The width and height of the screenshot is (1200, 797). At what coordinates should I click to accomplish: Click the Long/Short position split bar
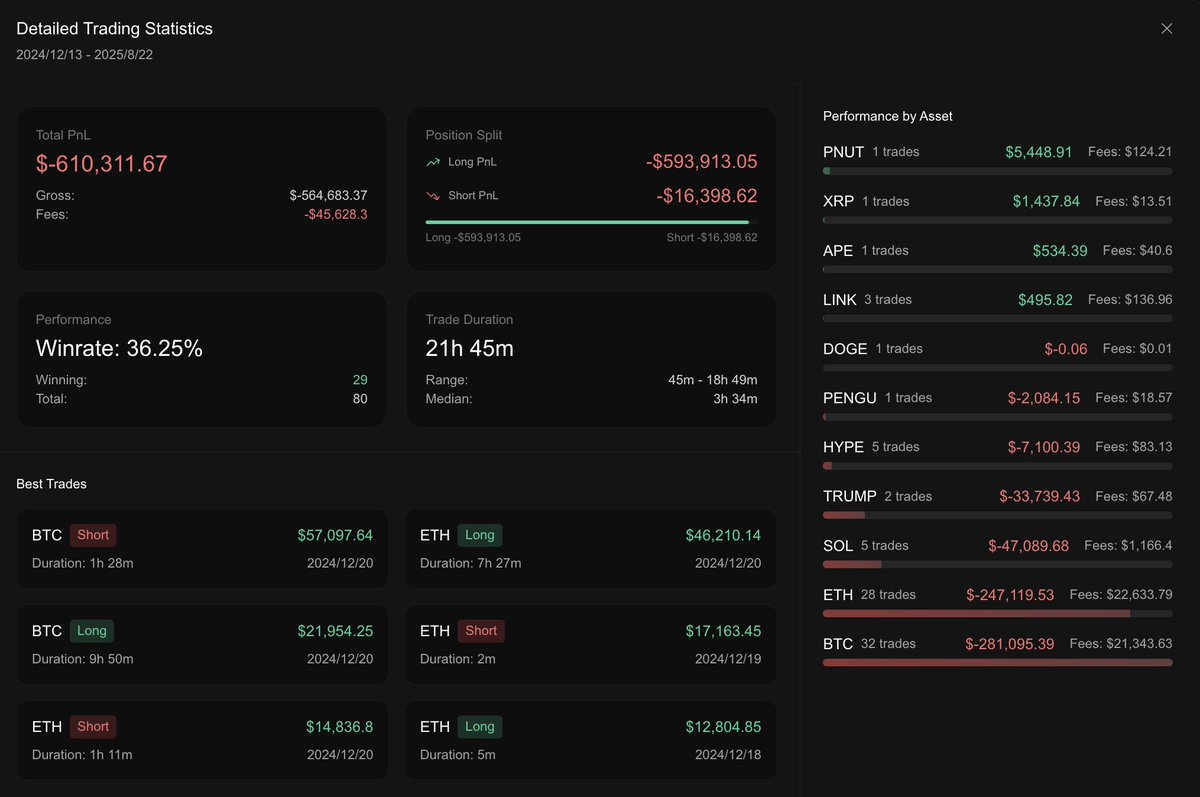click(x=590, y=222)
